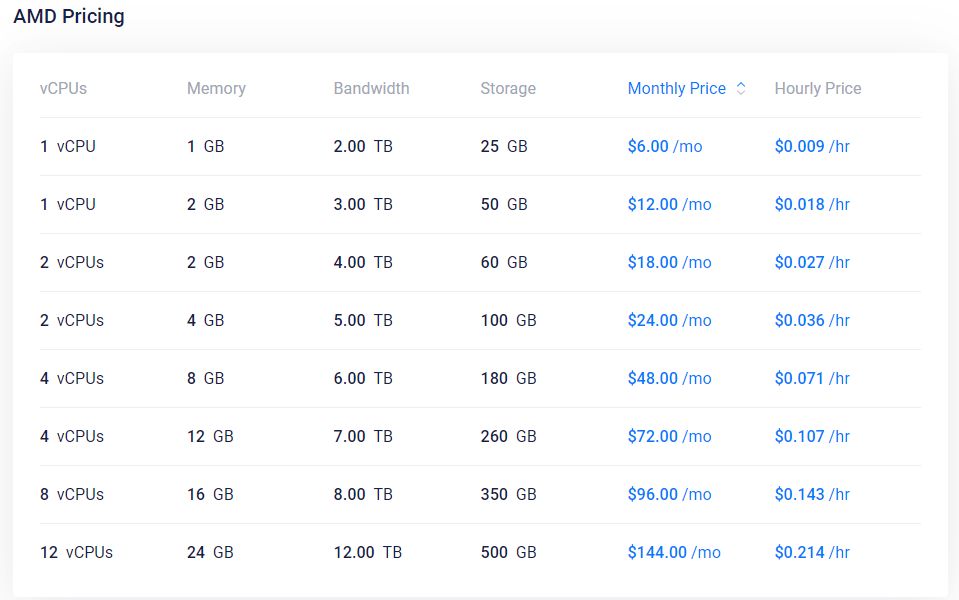
Task: Click the Memory column header
Action: (217, 89)
